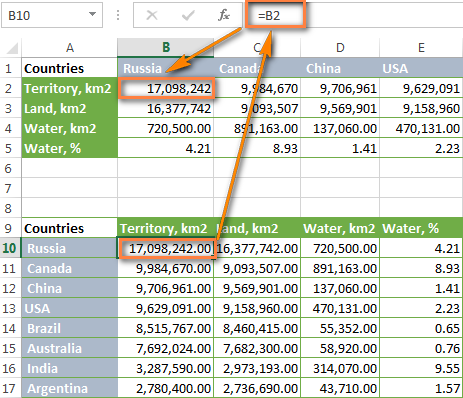This screenshot has height=398, width=463.
Task: Select column A header
Action: pyautogui.click(x=70, y=48)
